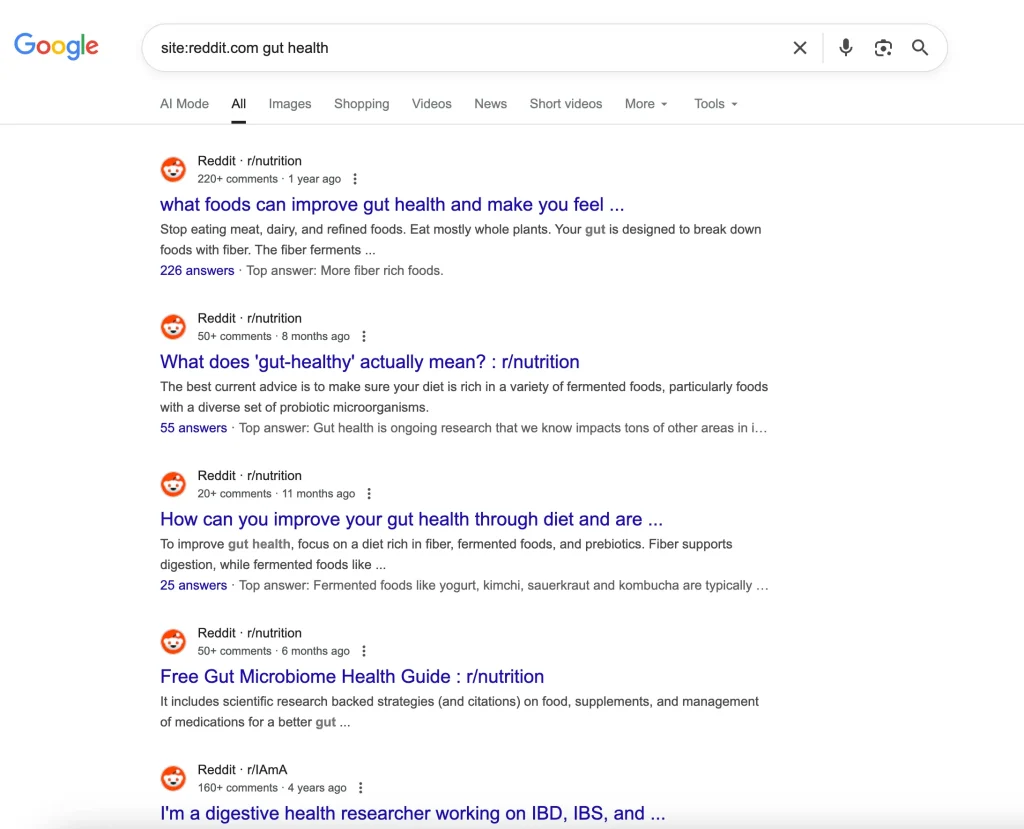This screenshot has height=829, width=1024.
Task: Open three-dot menu for first Reddit result
Action: pyautogui.click(x=355, y=179)
